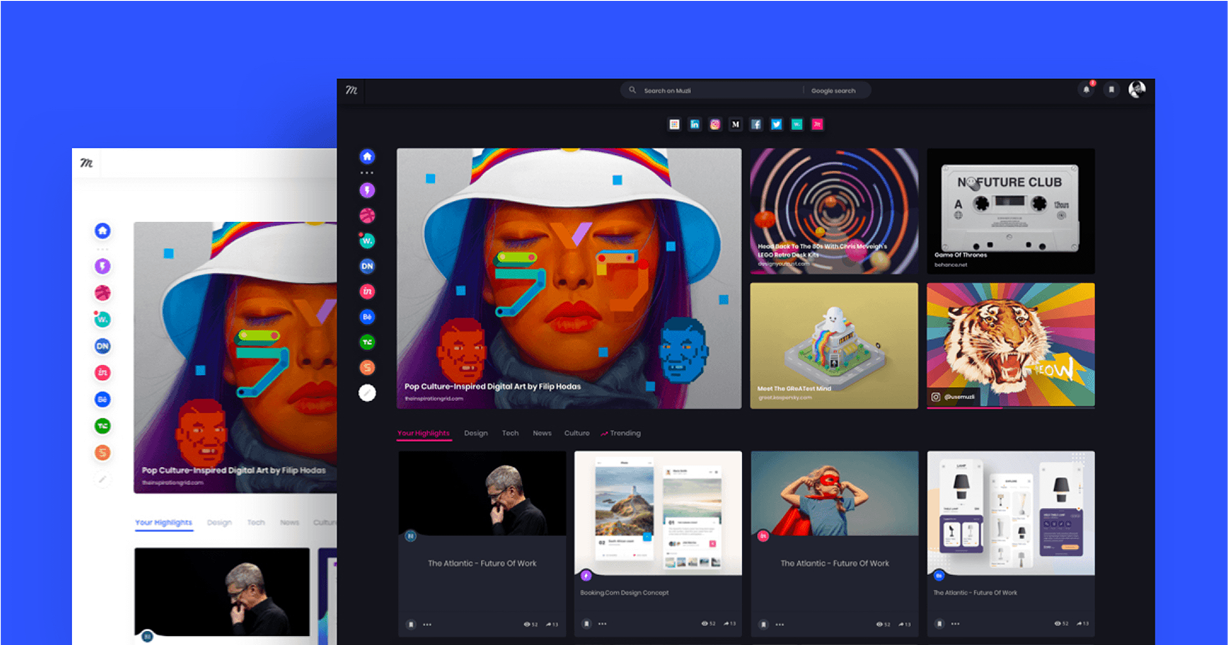Expand the three-dot sidebar menu under Home
This screenshot has width=1228, height=645.
(367, 173)
